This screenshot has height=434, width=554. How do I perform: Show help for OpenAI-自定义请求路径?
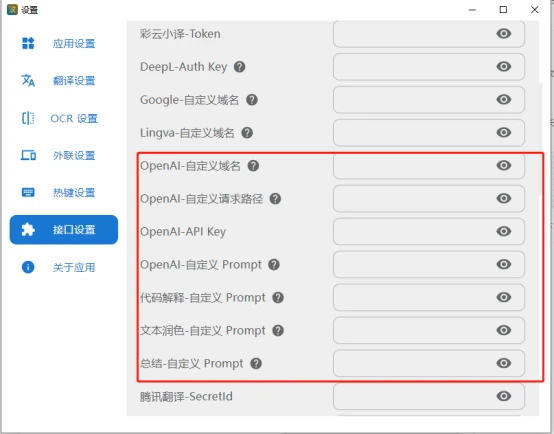pos(275,199)
